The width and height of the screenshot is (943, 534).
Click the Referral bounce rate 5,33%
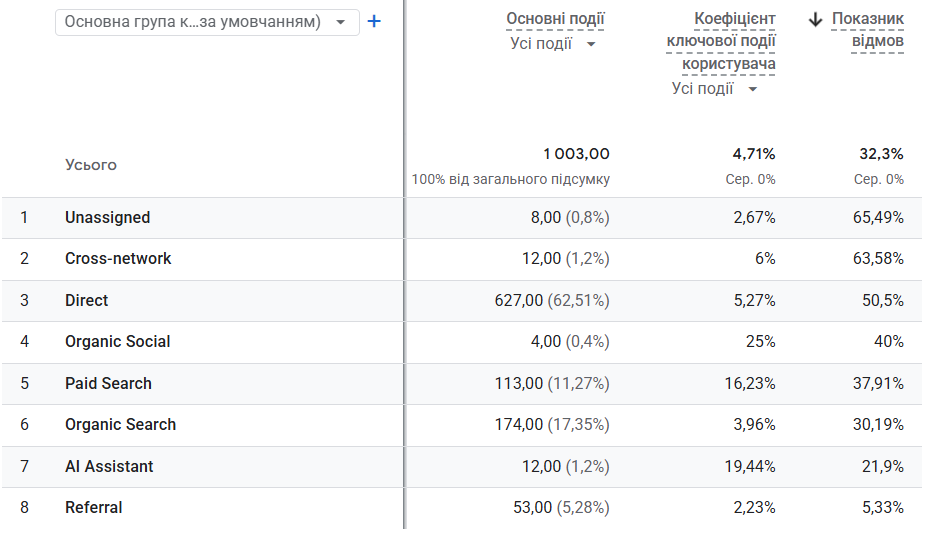(883, 508)
